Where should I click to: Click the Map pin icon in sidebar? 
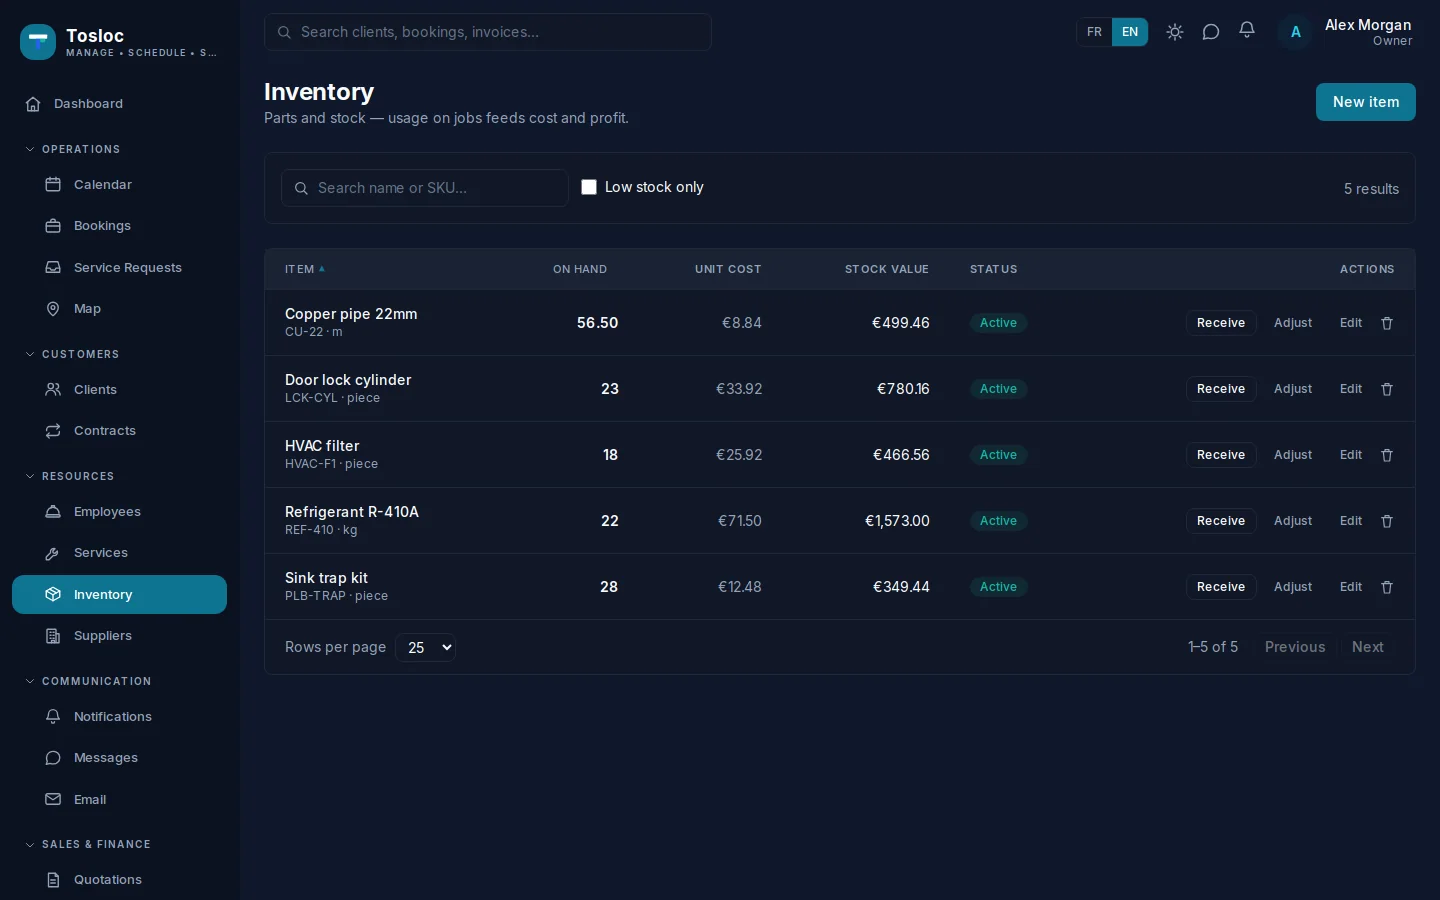tap(53, 309)
